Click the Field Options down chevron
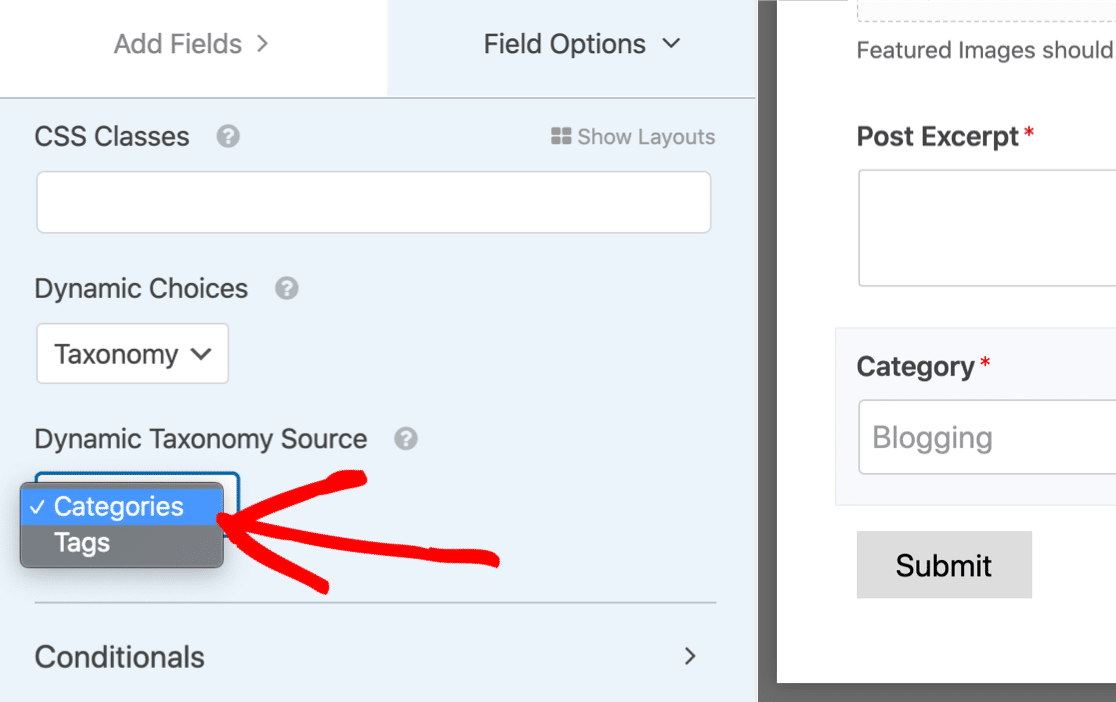 [x=670, y=44]
